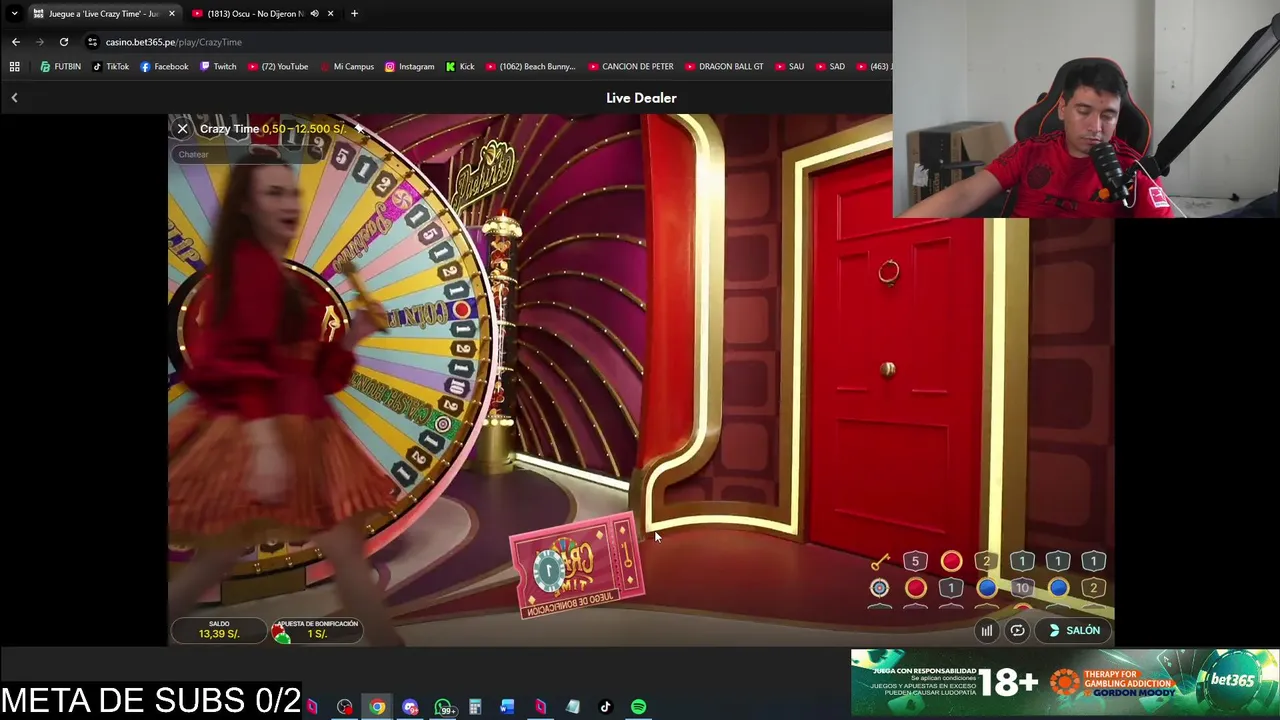Reload the casino page

[64, 42]
